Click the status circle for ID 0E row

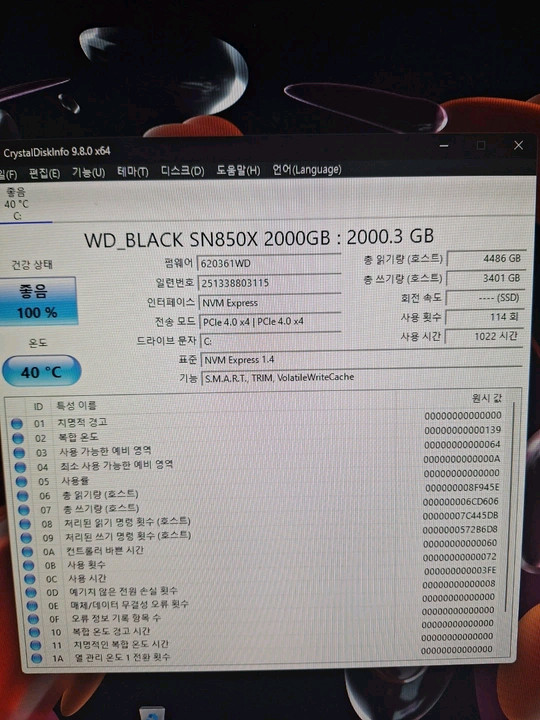coord(32,606)
